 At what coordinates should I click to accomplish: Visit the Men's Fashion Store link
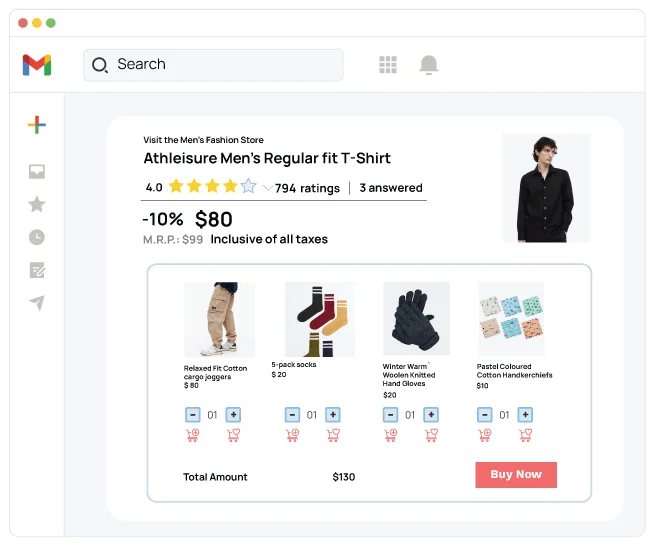tap(203, 140)
